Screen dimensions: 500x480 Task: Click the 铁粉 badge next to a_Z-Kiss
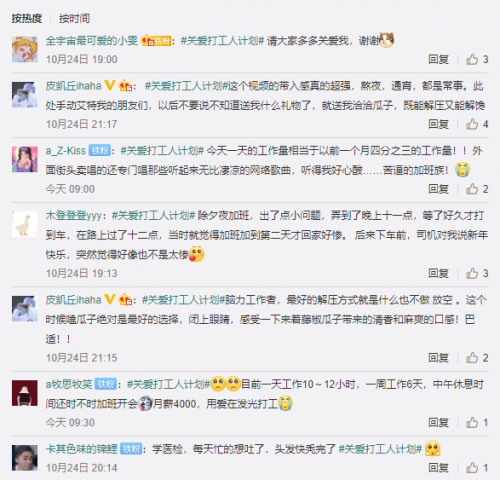pyautogui.click(x=99, y=151)
